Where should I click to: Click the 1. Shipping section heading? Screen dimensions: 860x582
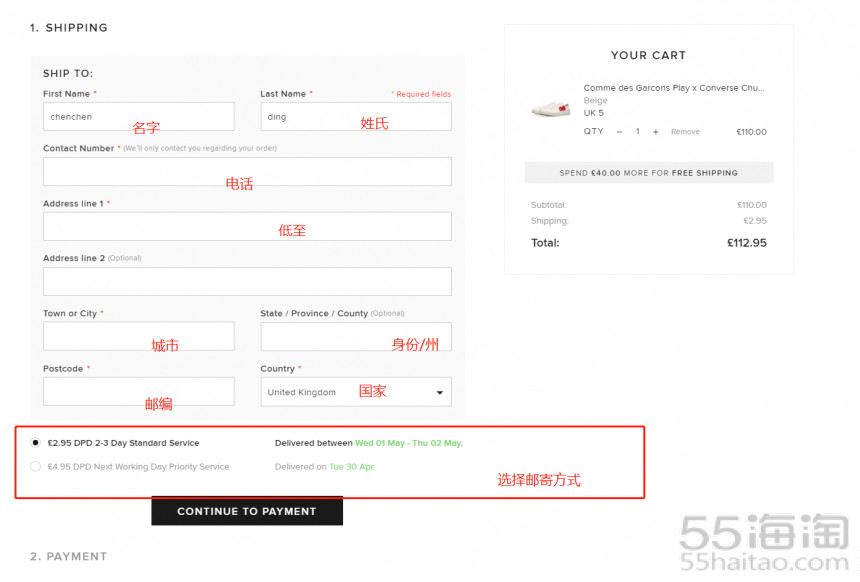click(68, 28)
